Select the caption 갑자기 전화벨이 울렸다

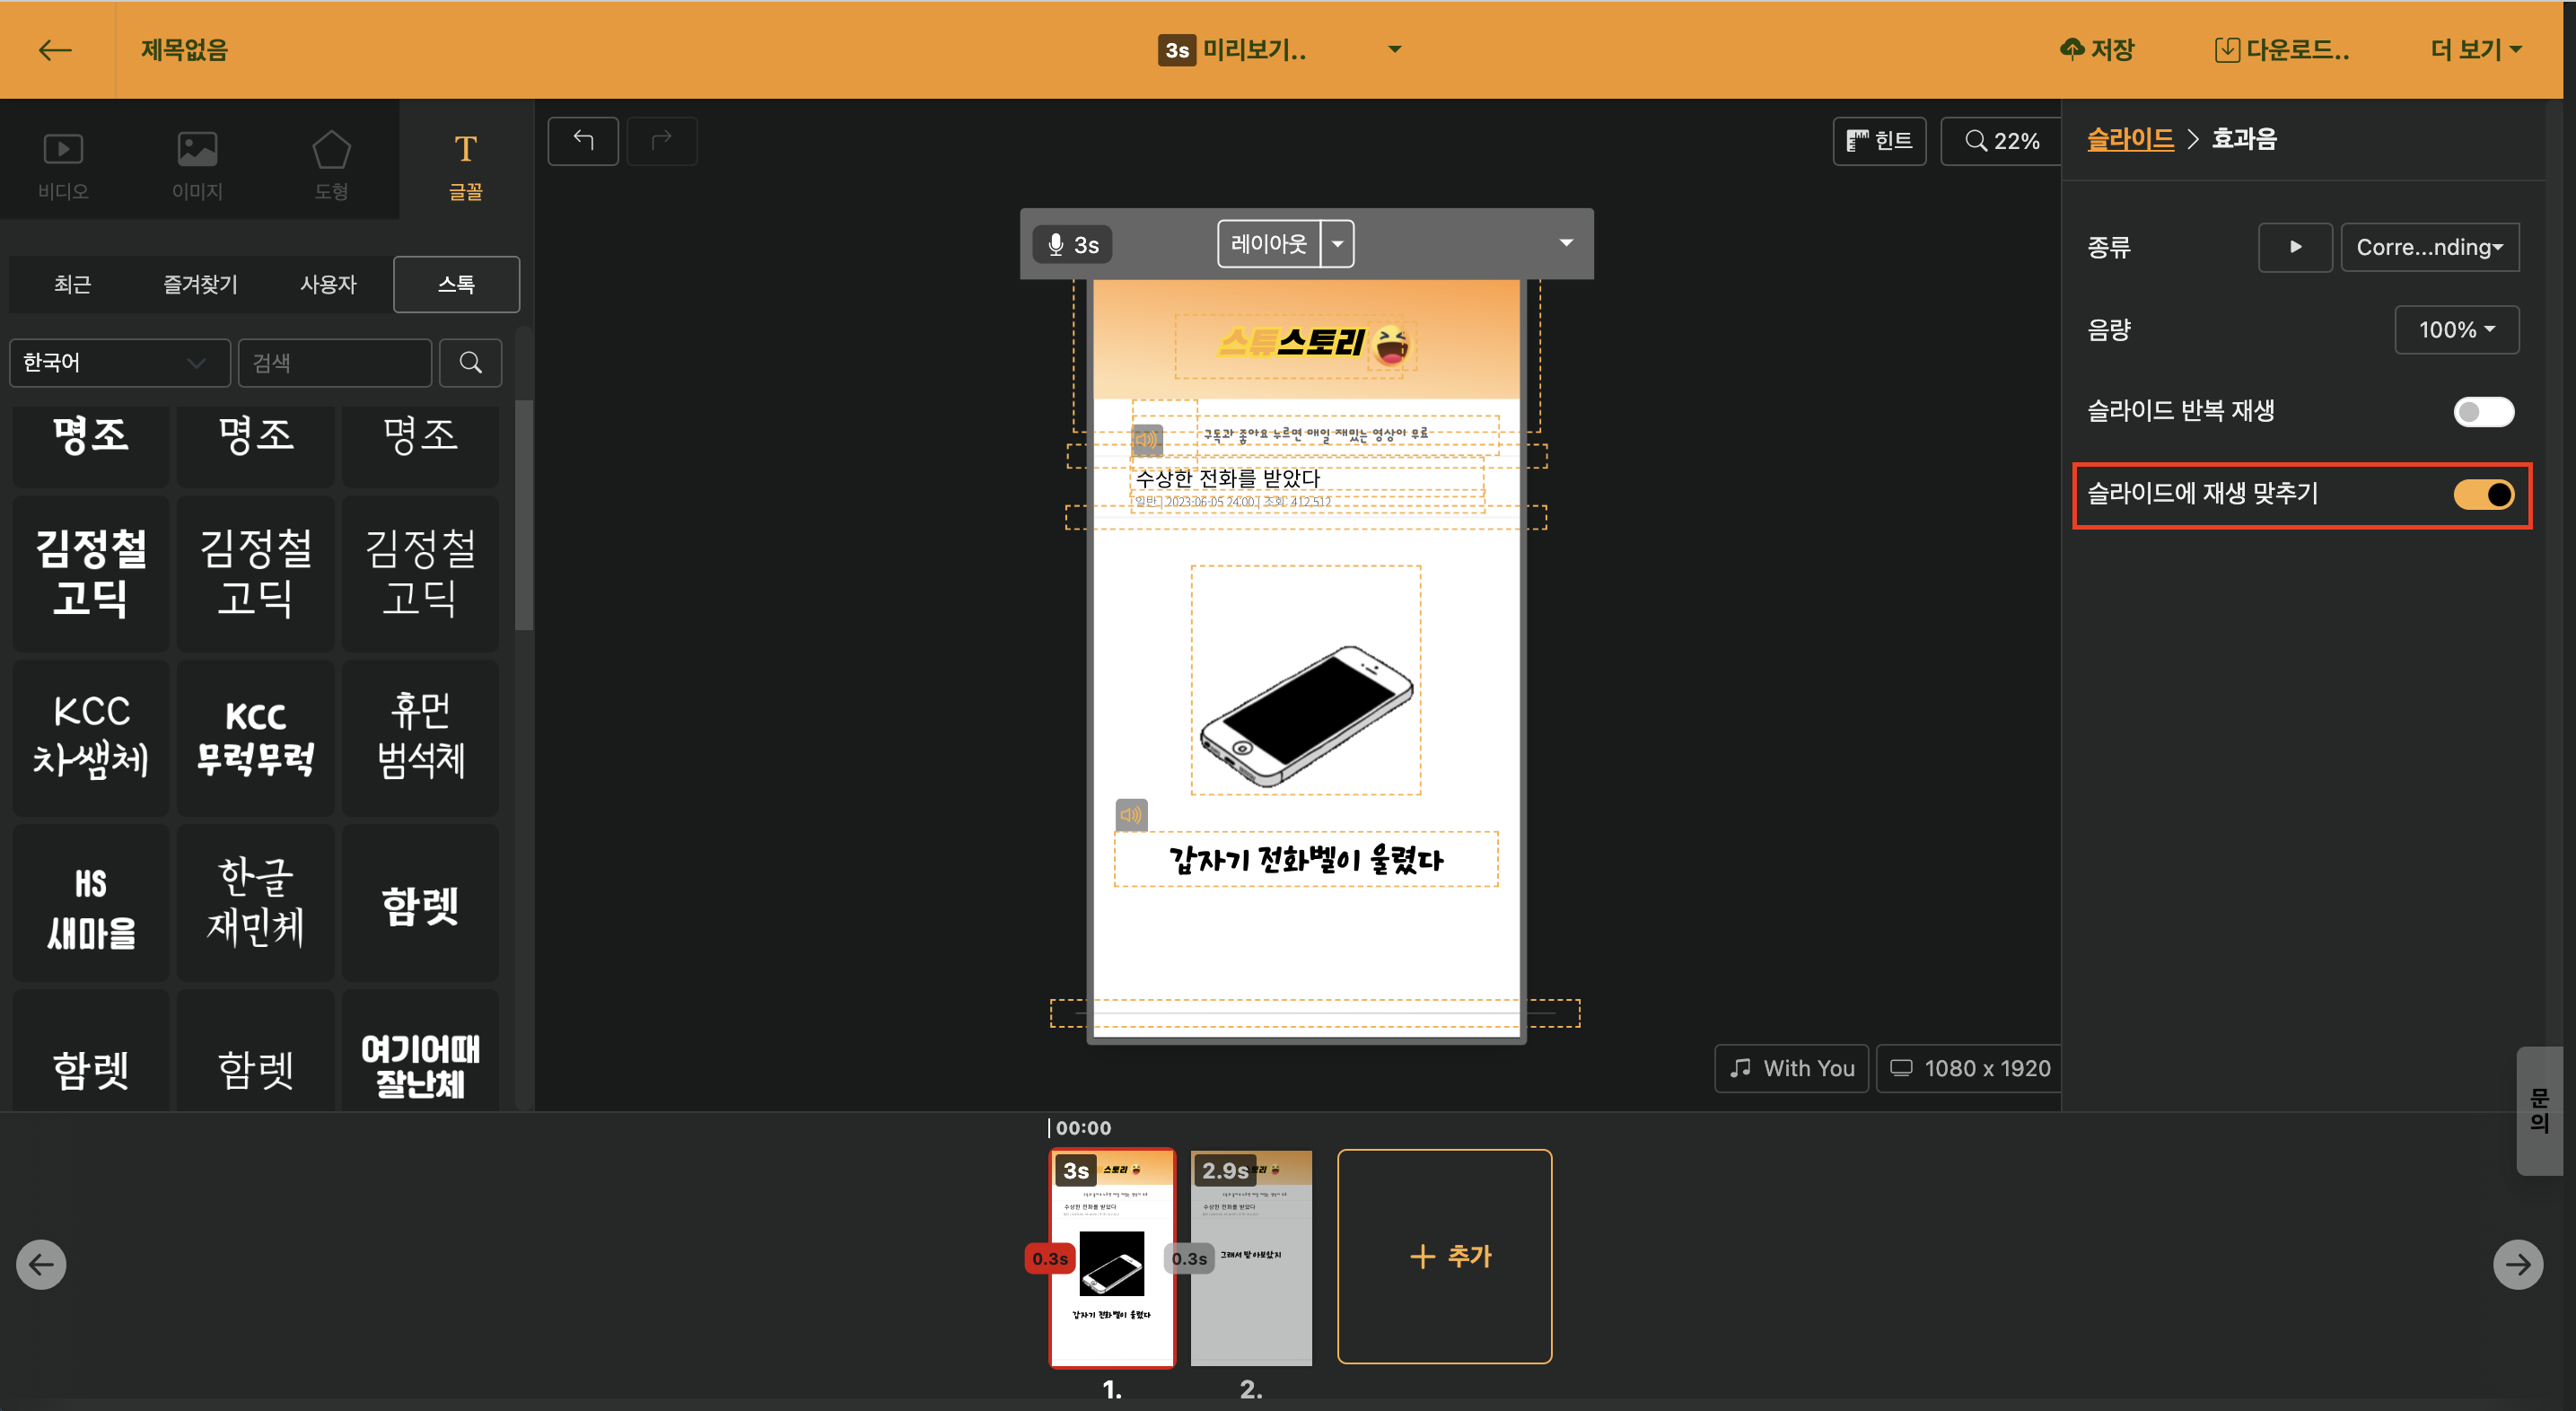[x=1306, y=859]
